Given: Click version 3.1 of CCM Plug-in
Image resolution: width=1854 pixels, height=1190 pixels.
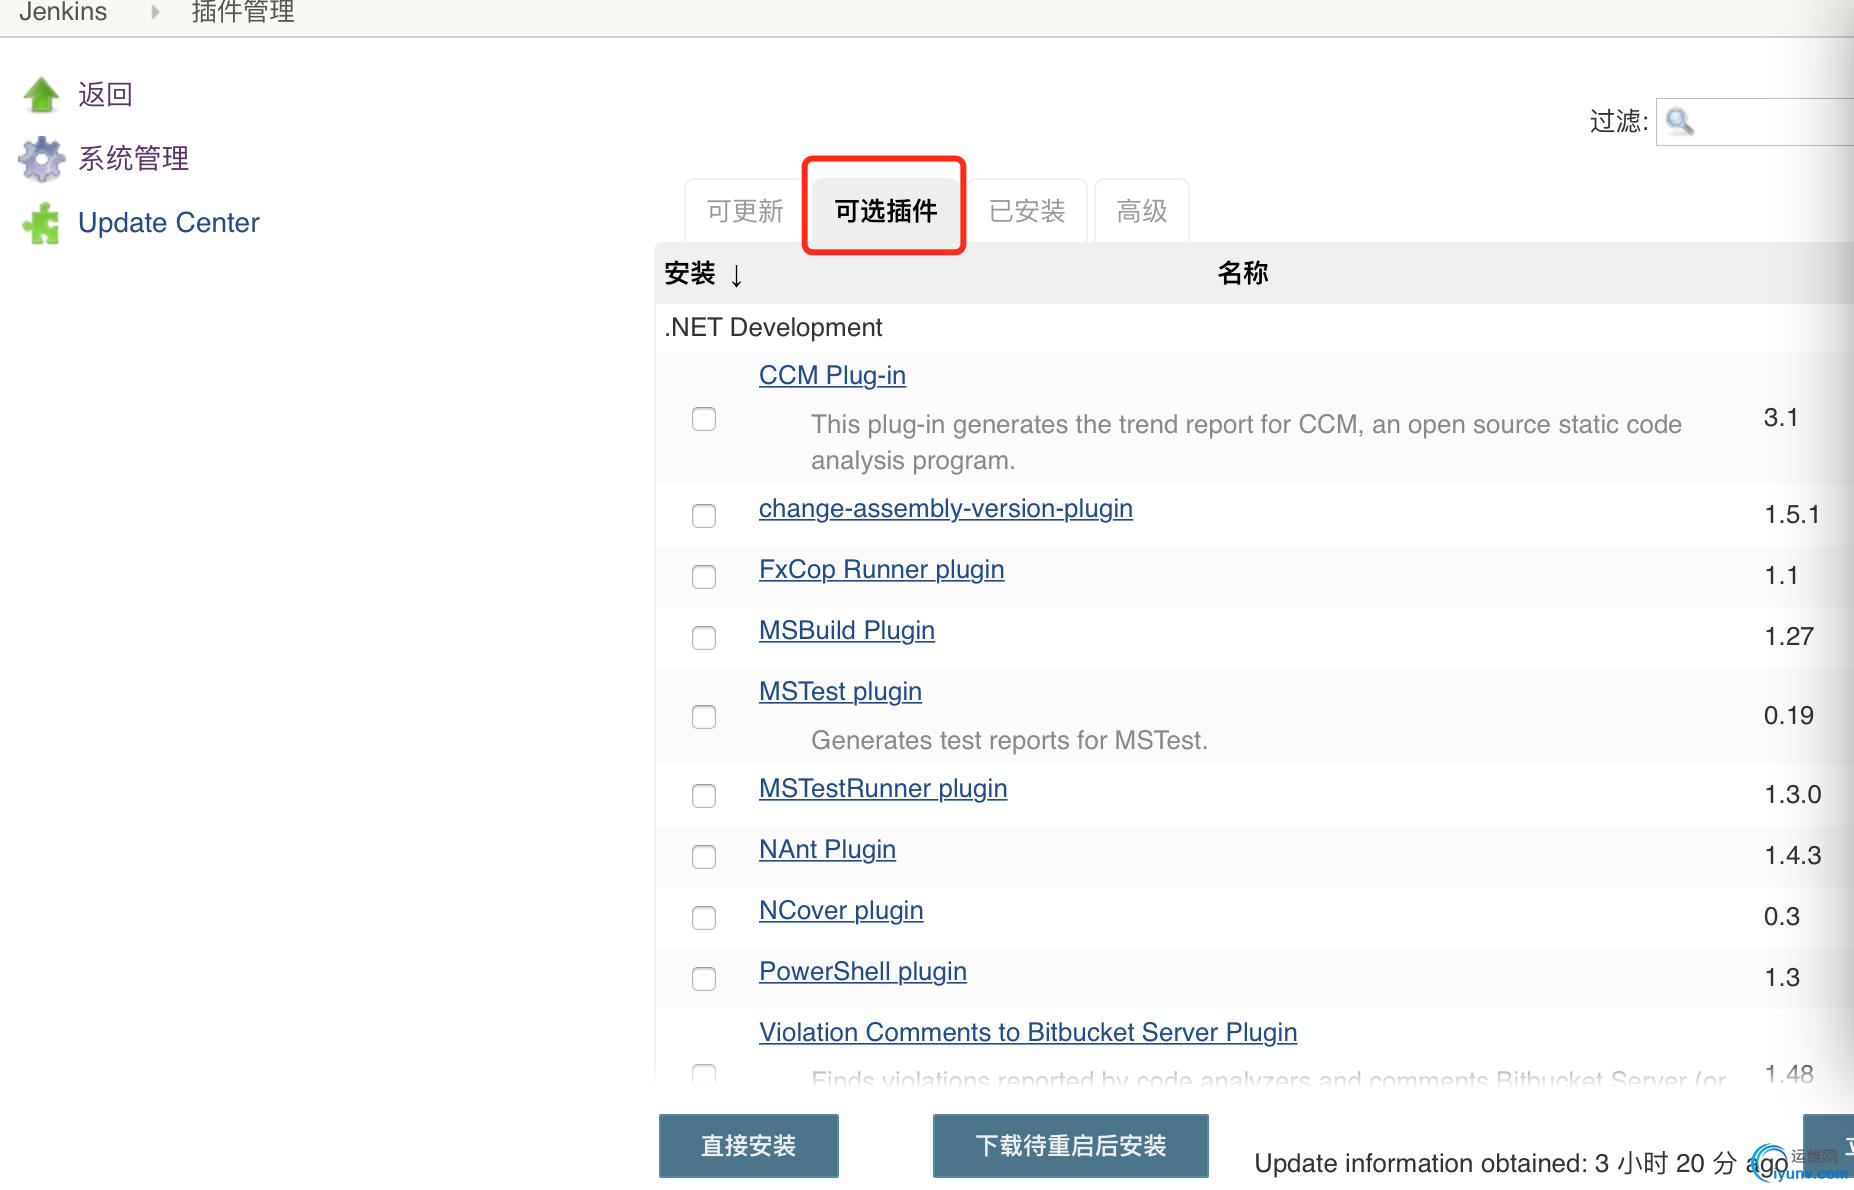Looking at the screenshot, I should pyautogui.click(x=1781, y=418).
